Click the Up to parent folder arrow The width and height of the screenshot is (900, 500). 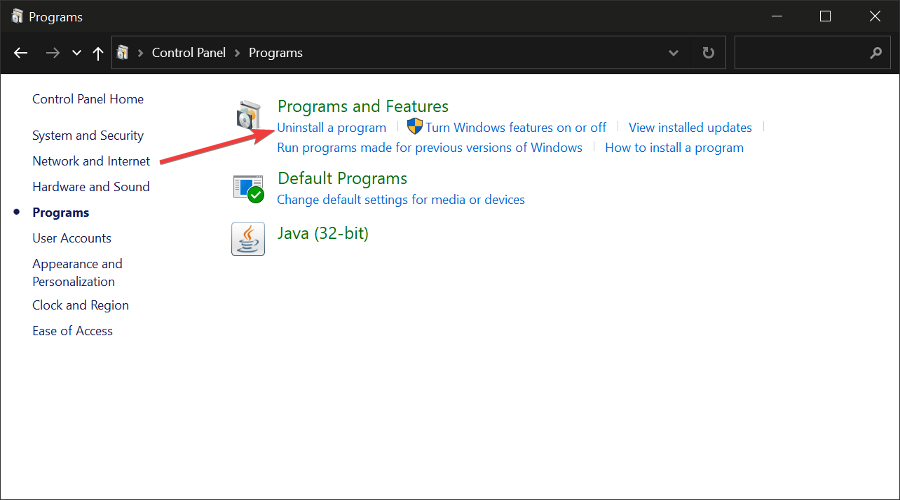point(98,53)
